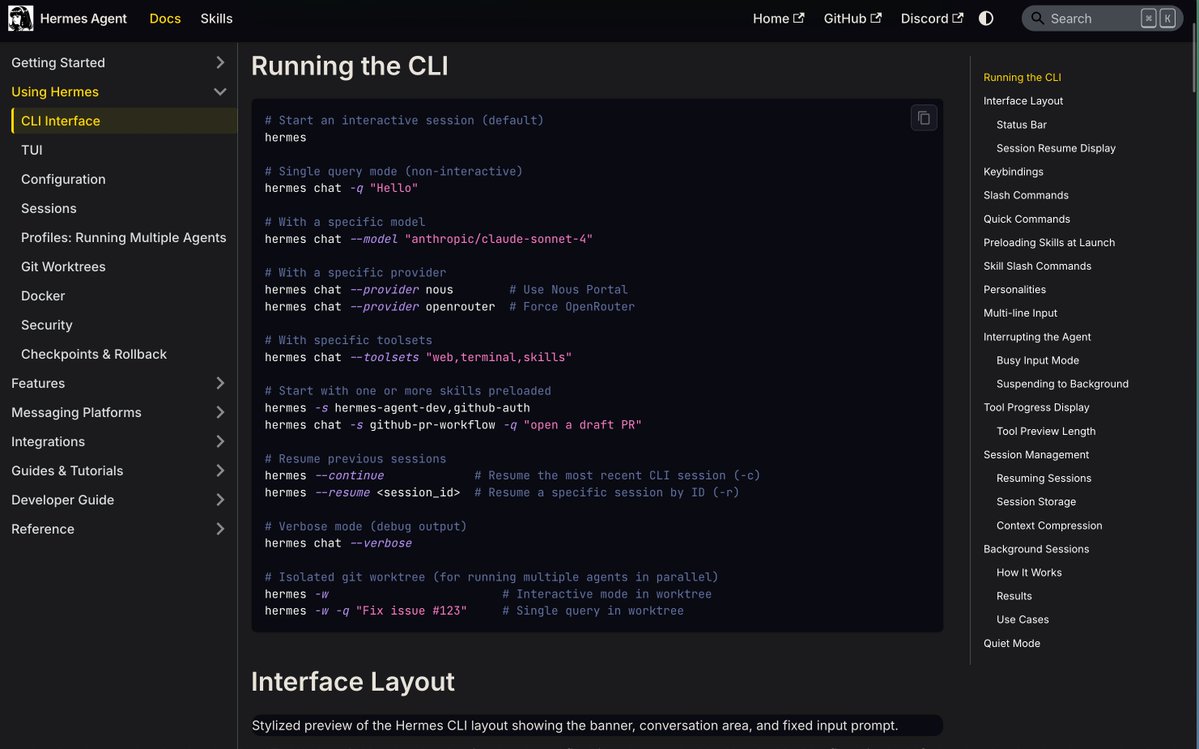Jump to Slash Commands section
The image size is (1199, 749).
pyautogui.click(x=1026, y=195)
